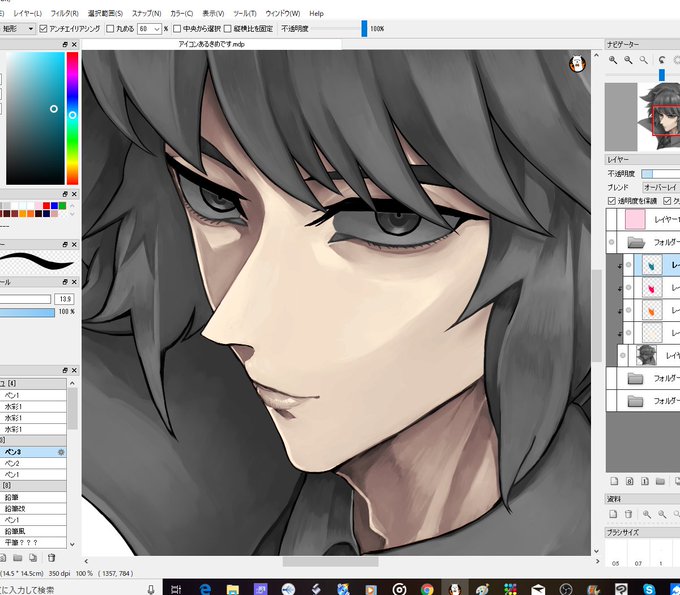Open Skype from the taskbar
Image resolution: width=680 pixels, height=595 pixels.
(649, 588)
